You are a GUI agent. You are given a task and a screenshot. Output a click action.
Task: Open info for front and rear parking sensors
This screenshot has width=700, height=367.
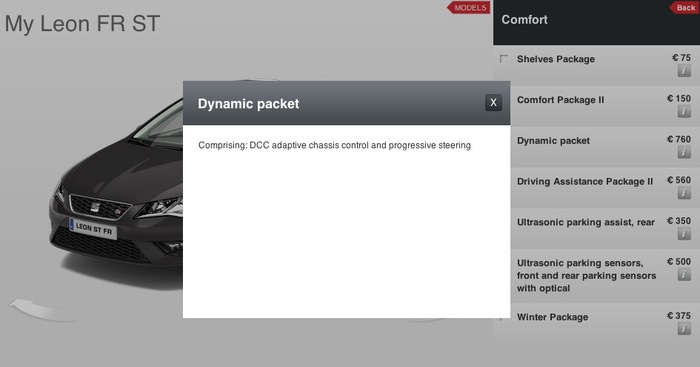pos(684,274)
